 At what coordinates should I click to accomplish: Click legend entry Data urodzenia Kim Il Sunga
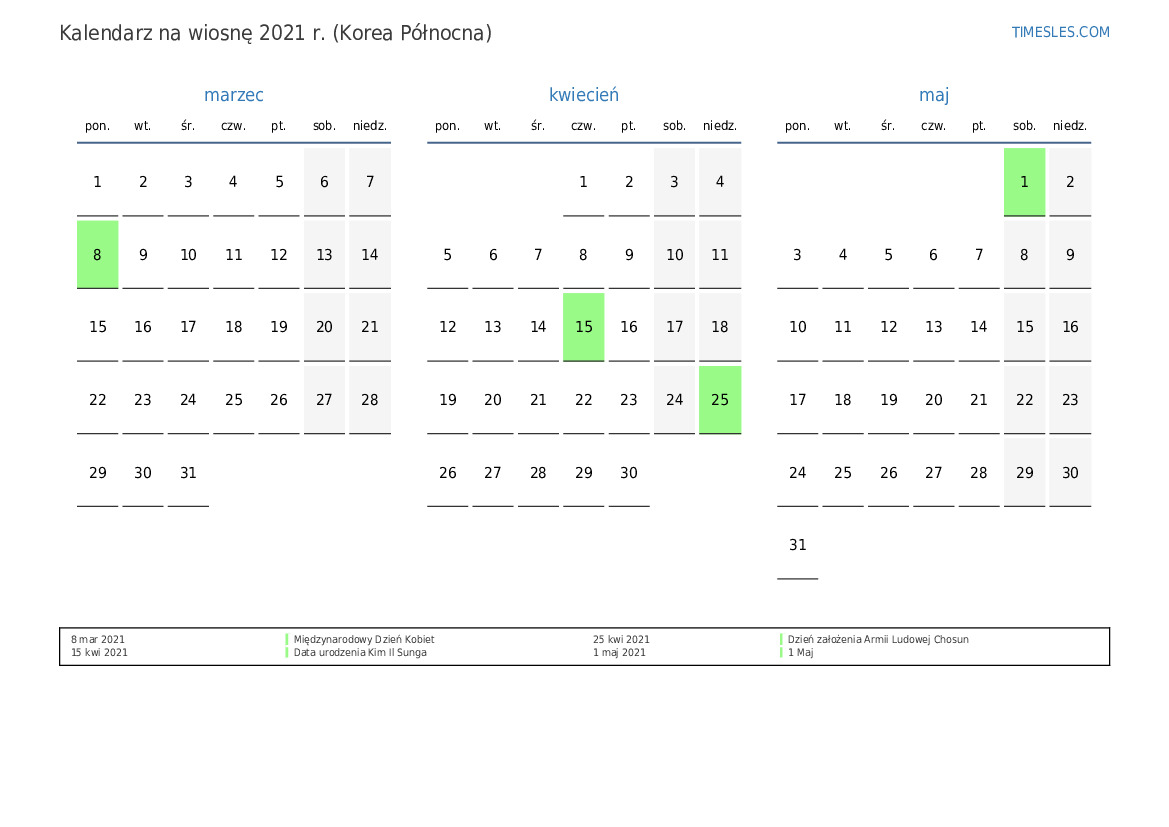[x=360, y=653]
